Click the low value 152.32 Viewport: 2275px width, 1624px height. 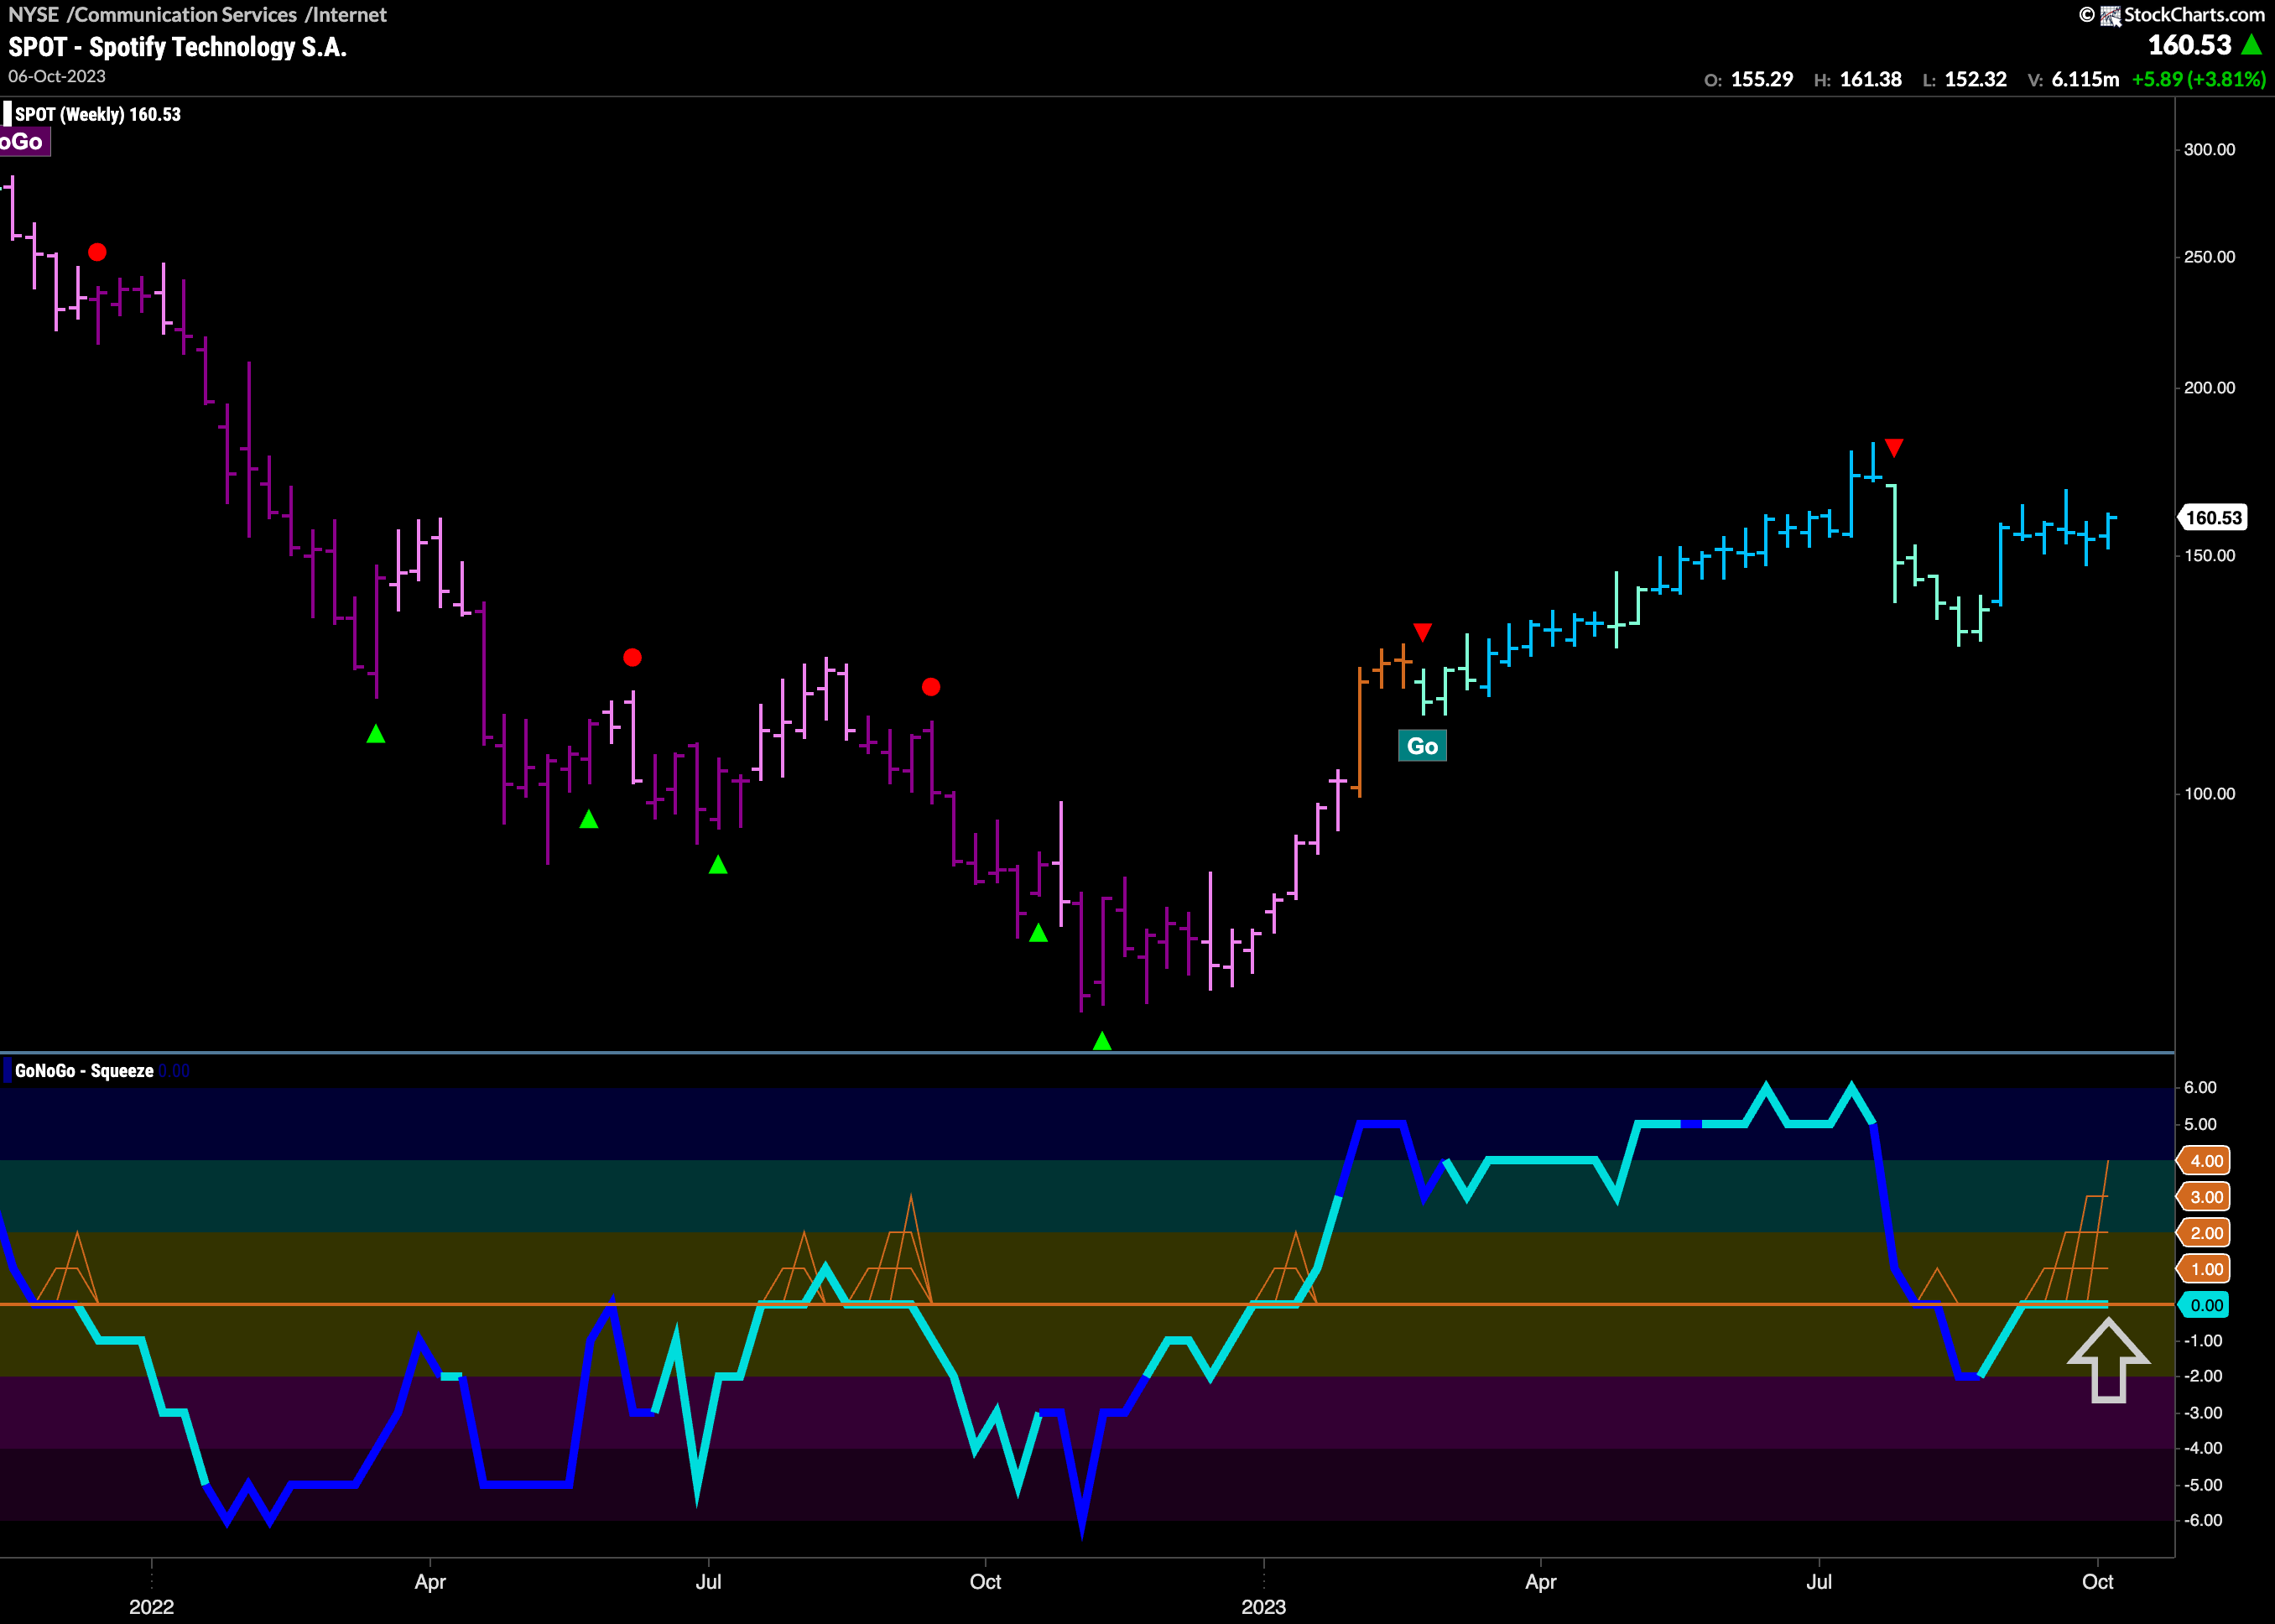[1975, 79]
